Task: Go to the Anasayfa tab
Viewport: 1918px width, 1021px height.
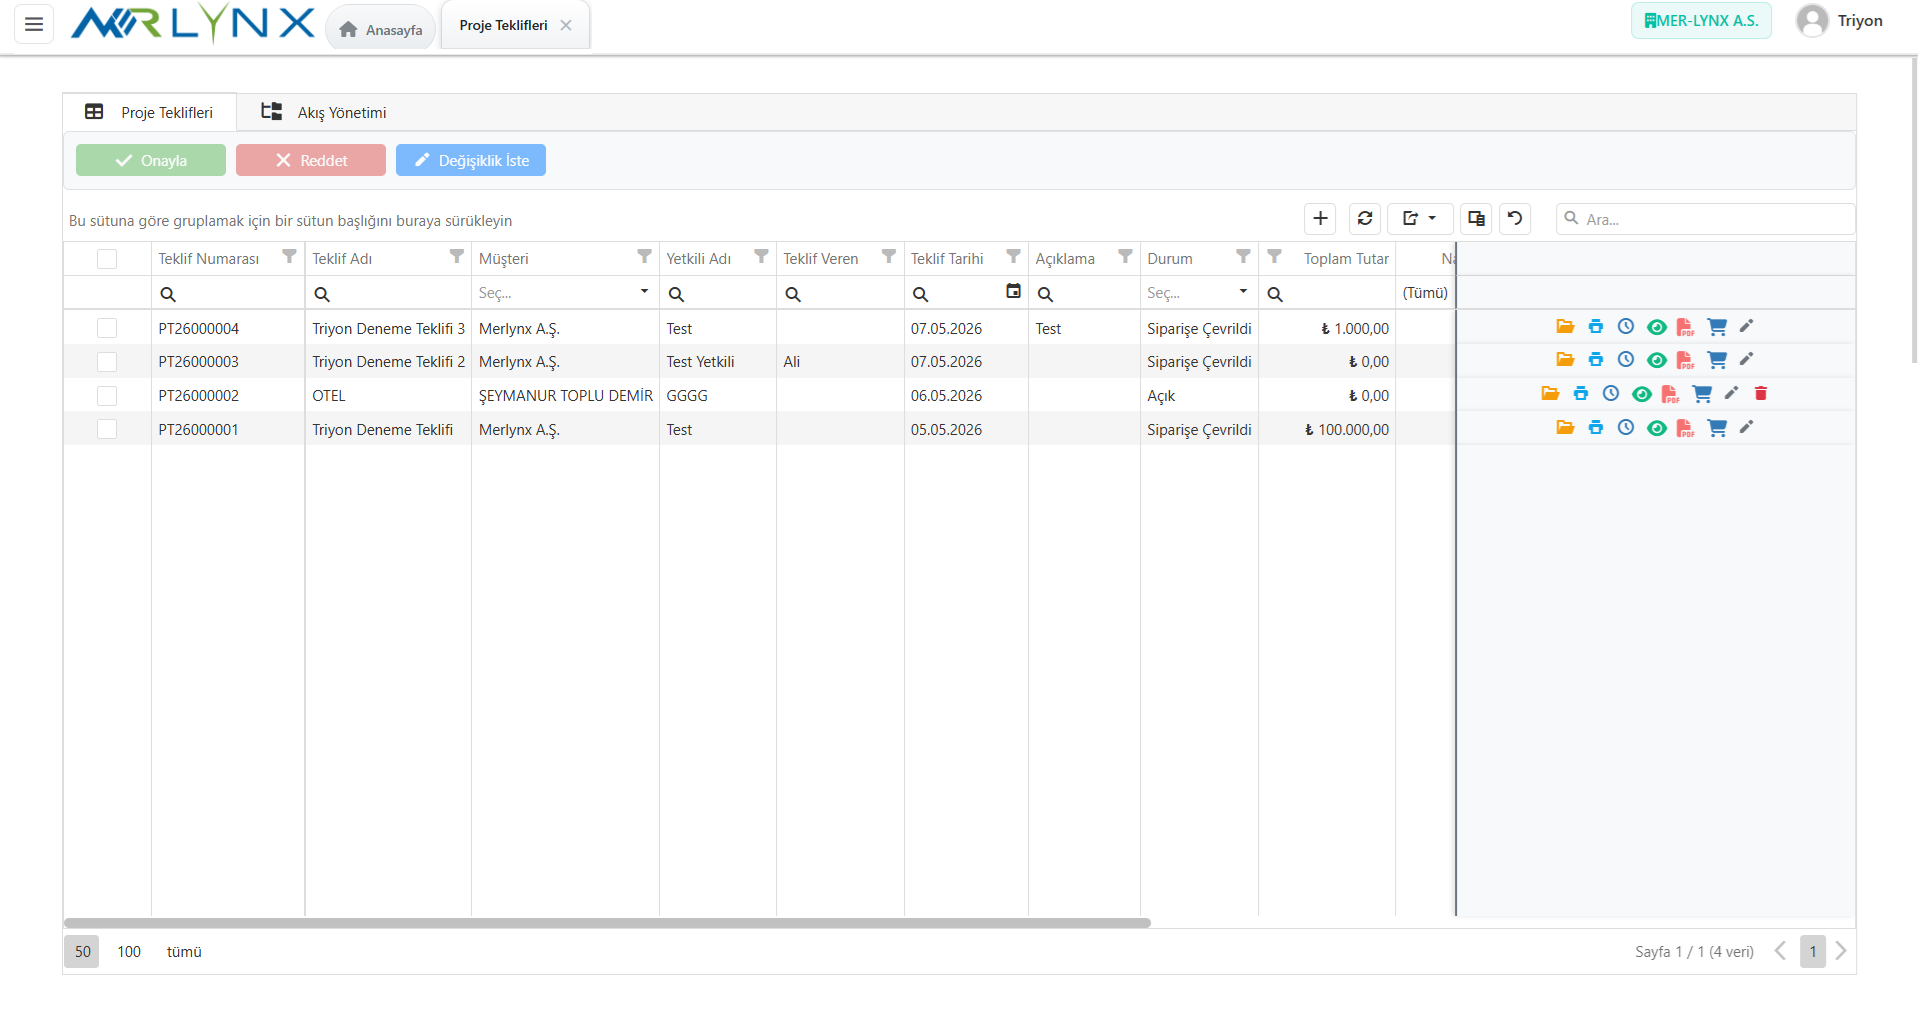Action: coord(381,29)
